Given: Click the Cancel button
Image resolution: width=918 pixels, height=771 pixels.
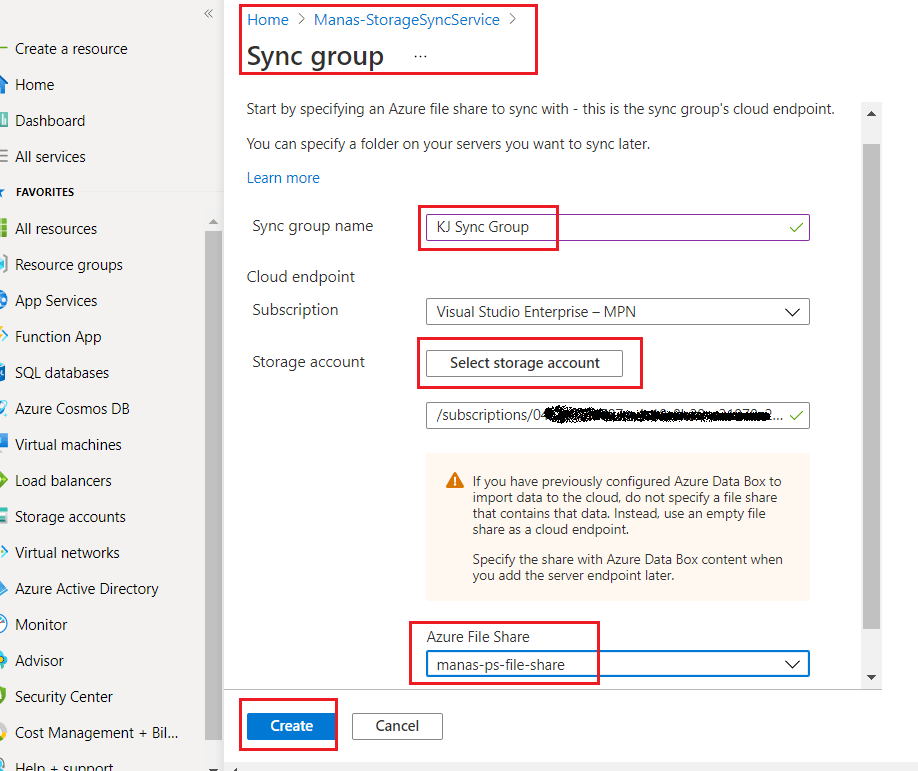Looking at the screenshot, I should [397, 726].
